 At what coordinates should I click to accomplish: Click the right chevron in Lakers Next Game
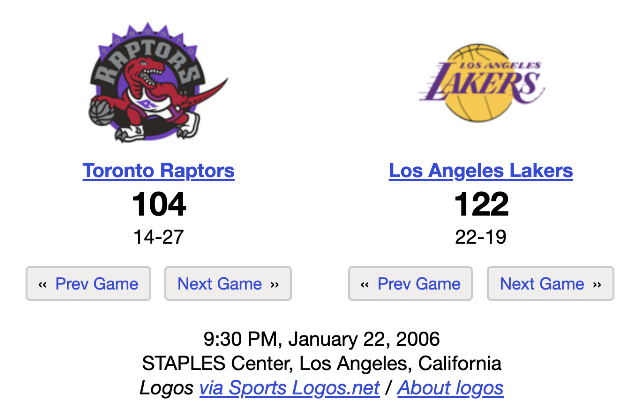pyautogui.click(x=597, y=284)
